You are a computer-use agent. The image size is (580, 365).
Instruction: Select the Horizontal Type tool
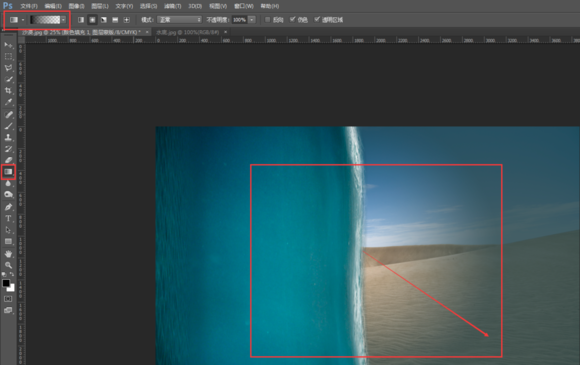click(8, 219)
